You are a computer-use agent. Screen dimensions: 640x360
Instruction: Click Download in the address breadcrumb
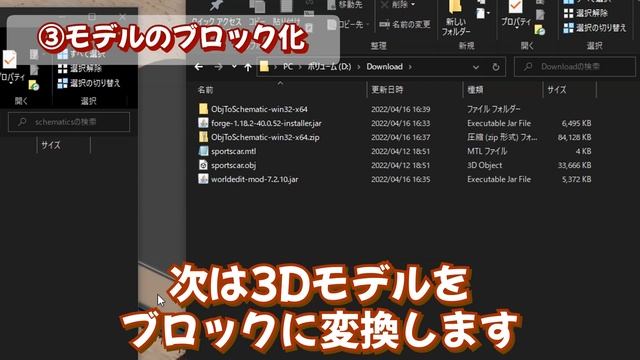tap(384, 67)
